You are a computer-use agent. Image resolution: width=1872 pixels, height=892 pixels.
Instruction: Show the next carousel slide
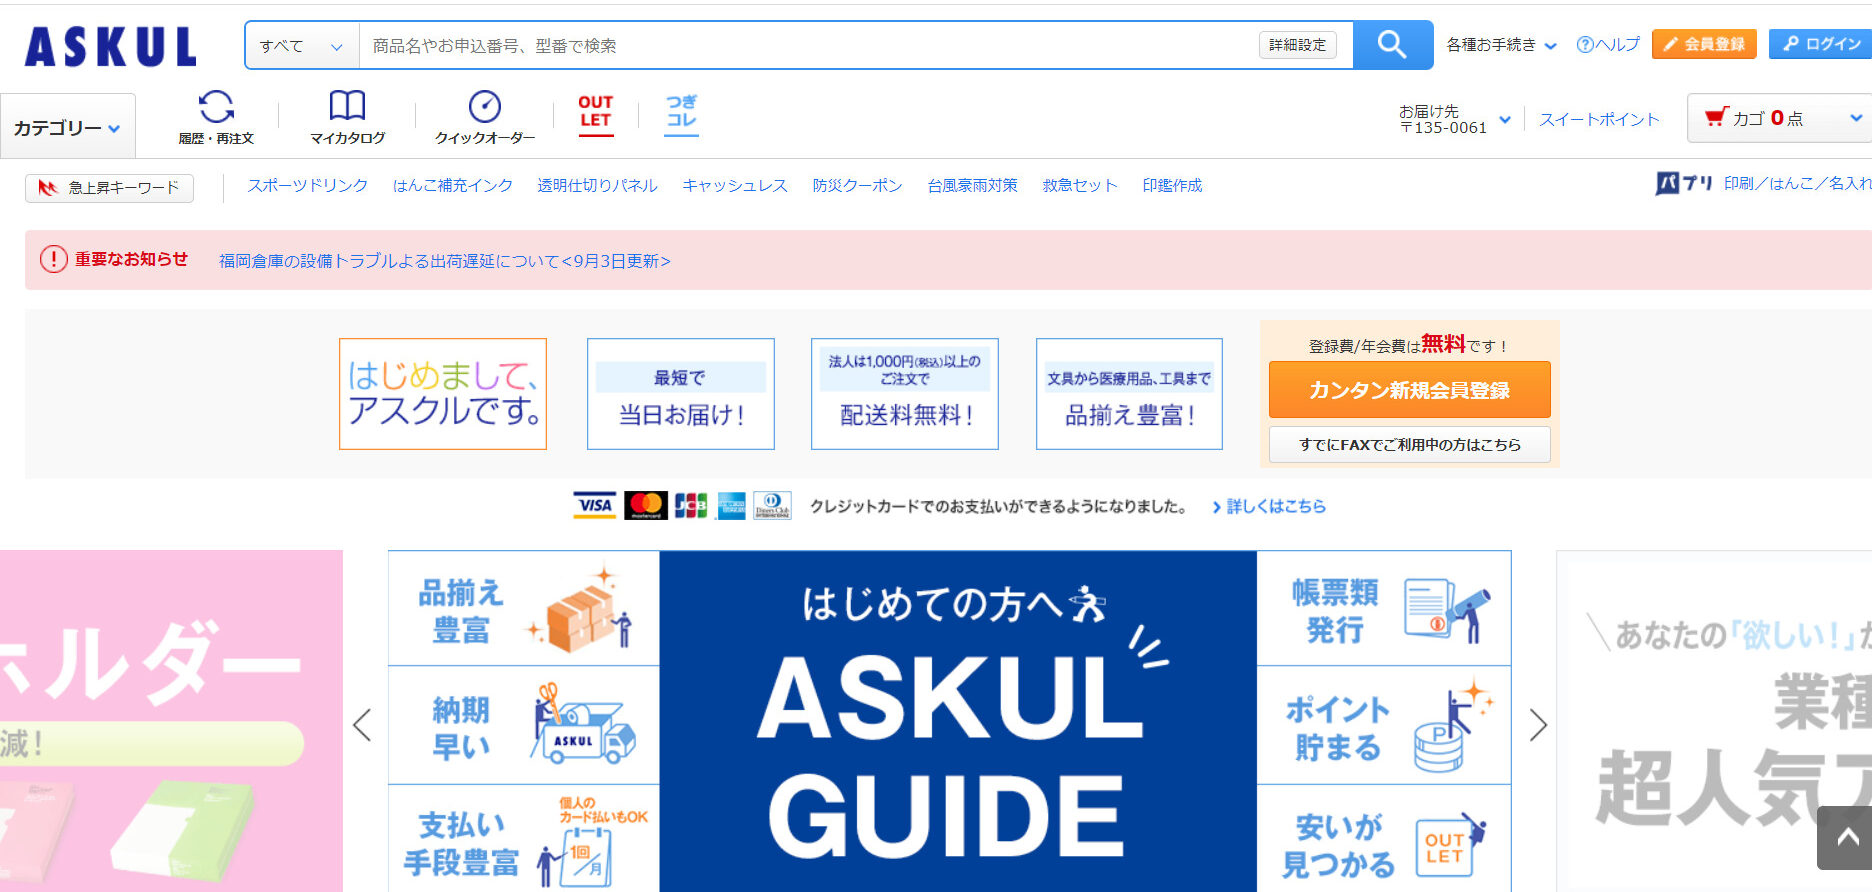coord(1538,725)
